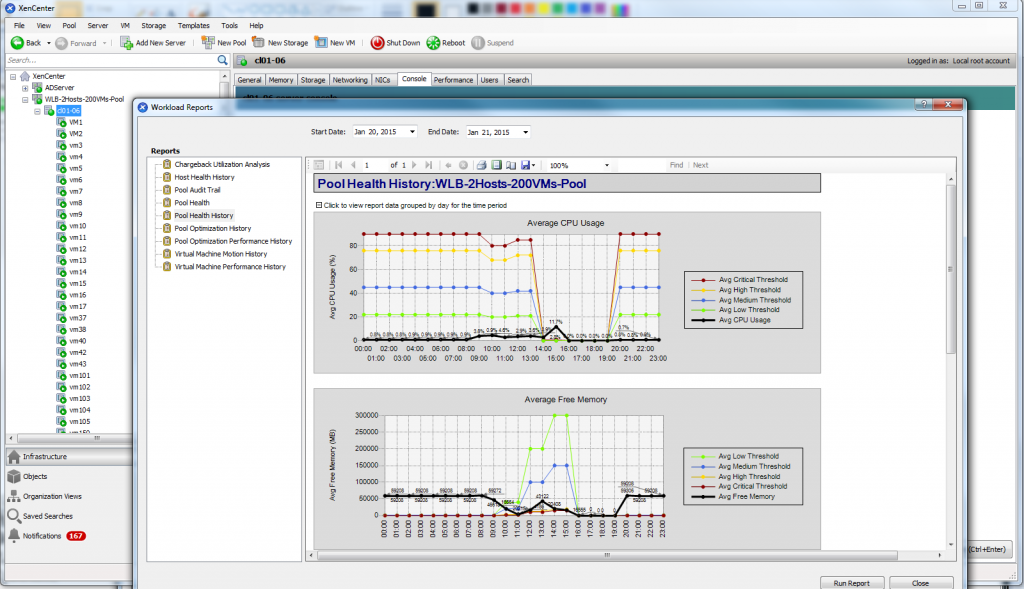Click the New Storage icon

pos(259,43)
